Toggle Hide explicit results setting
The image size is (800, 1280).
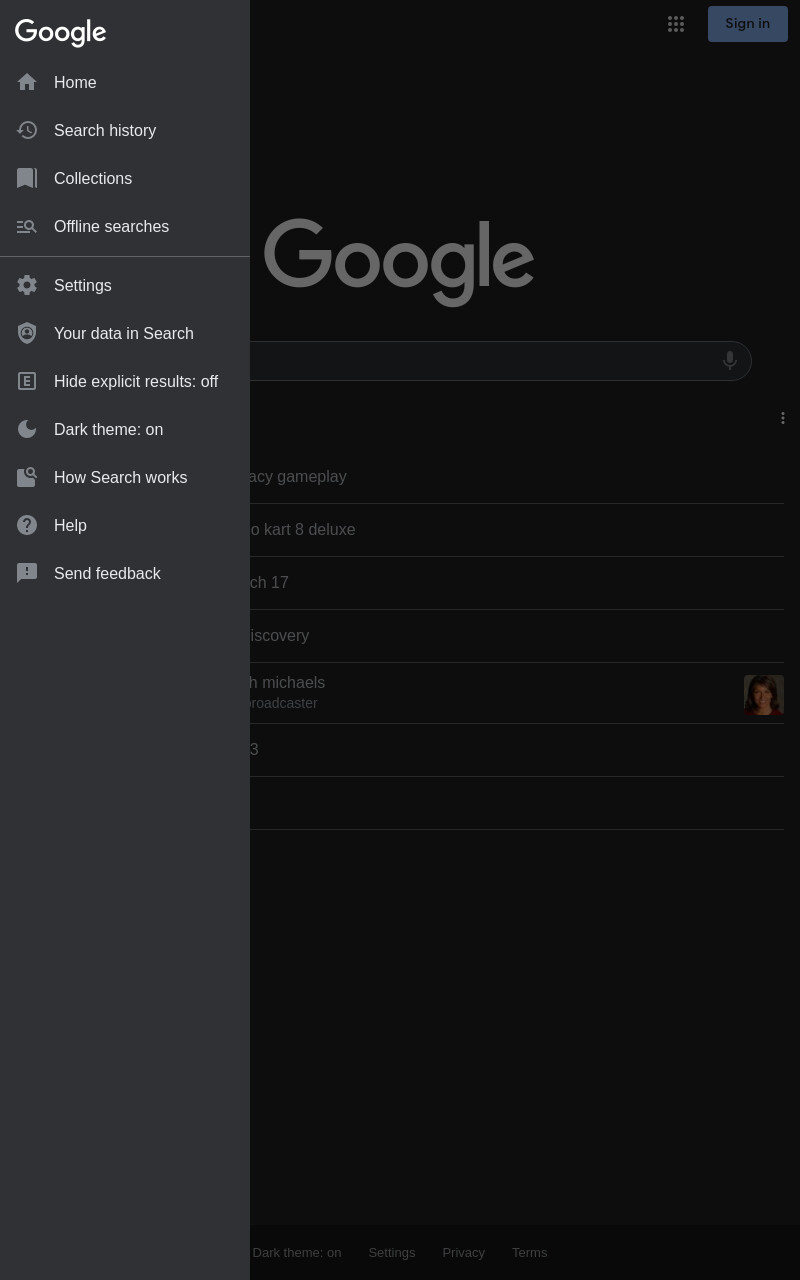[x=125, y=381]
